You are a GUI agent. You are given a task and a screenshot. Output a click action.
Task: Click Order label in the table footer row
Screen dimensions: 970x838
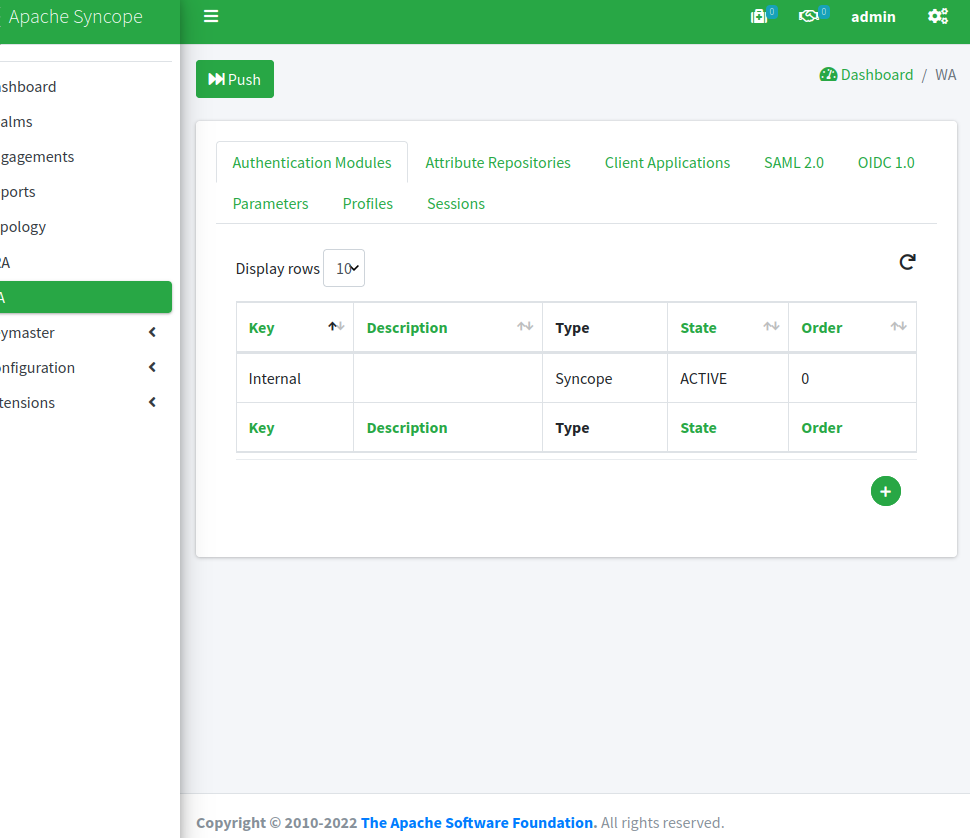[822, 428]
